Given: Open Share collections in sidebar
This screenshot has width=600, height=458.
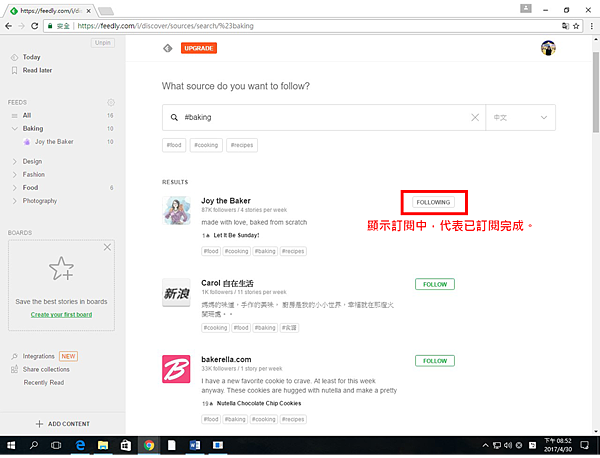Looking at the screenshot, I should [46, 370].
